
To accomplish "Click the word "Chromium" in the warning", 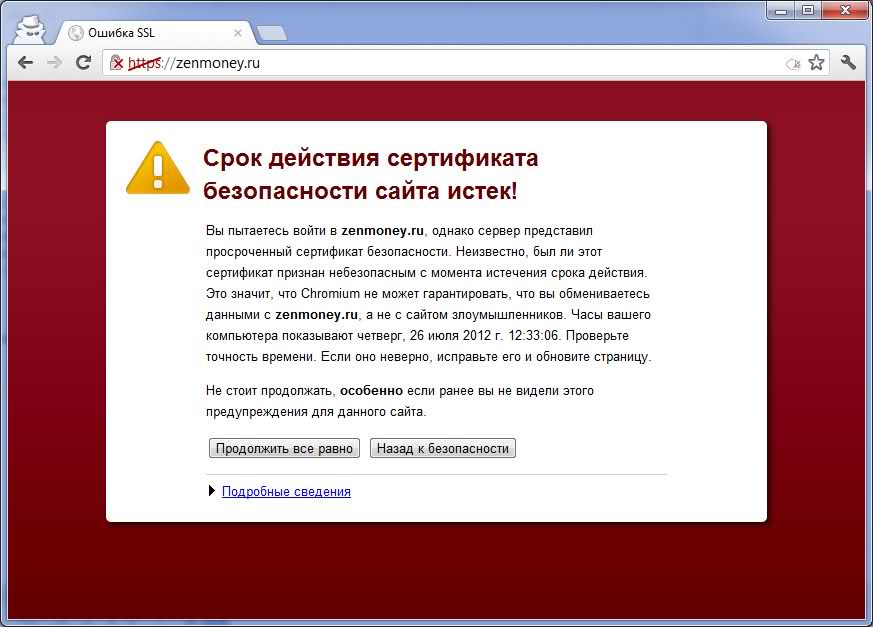I will pos(330,293).
